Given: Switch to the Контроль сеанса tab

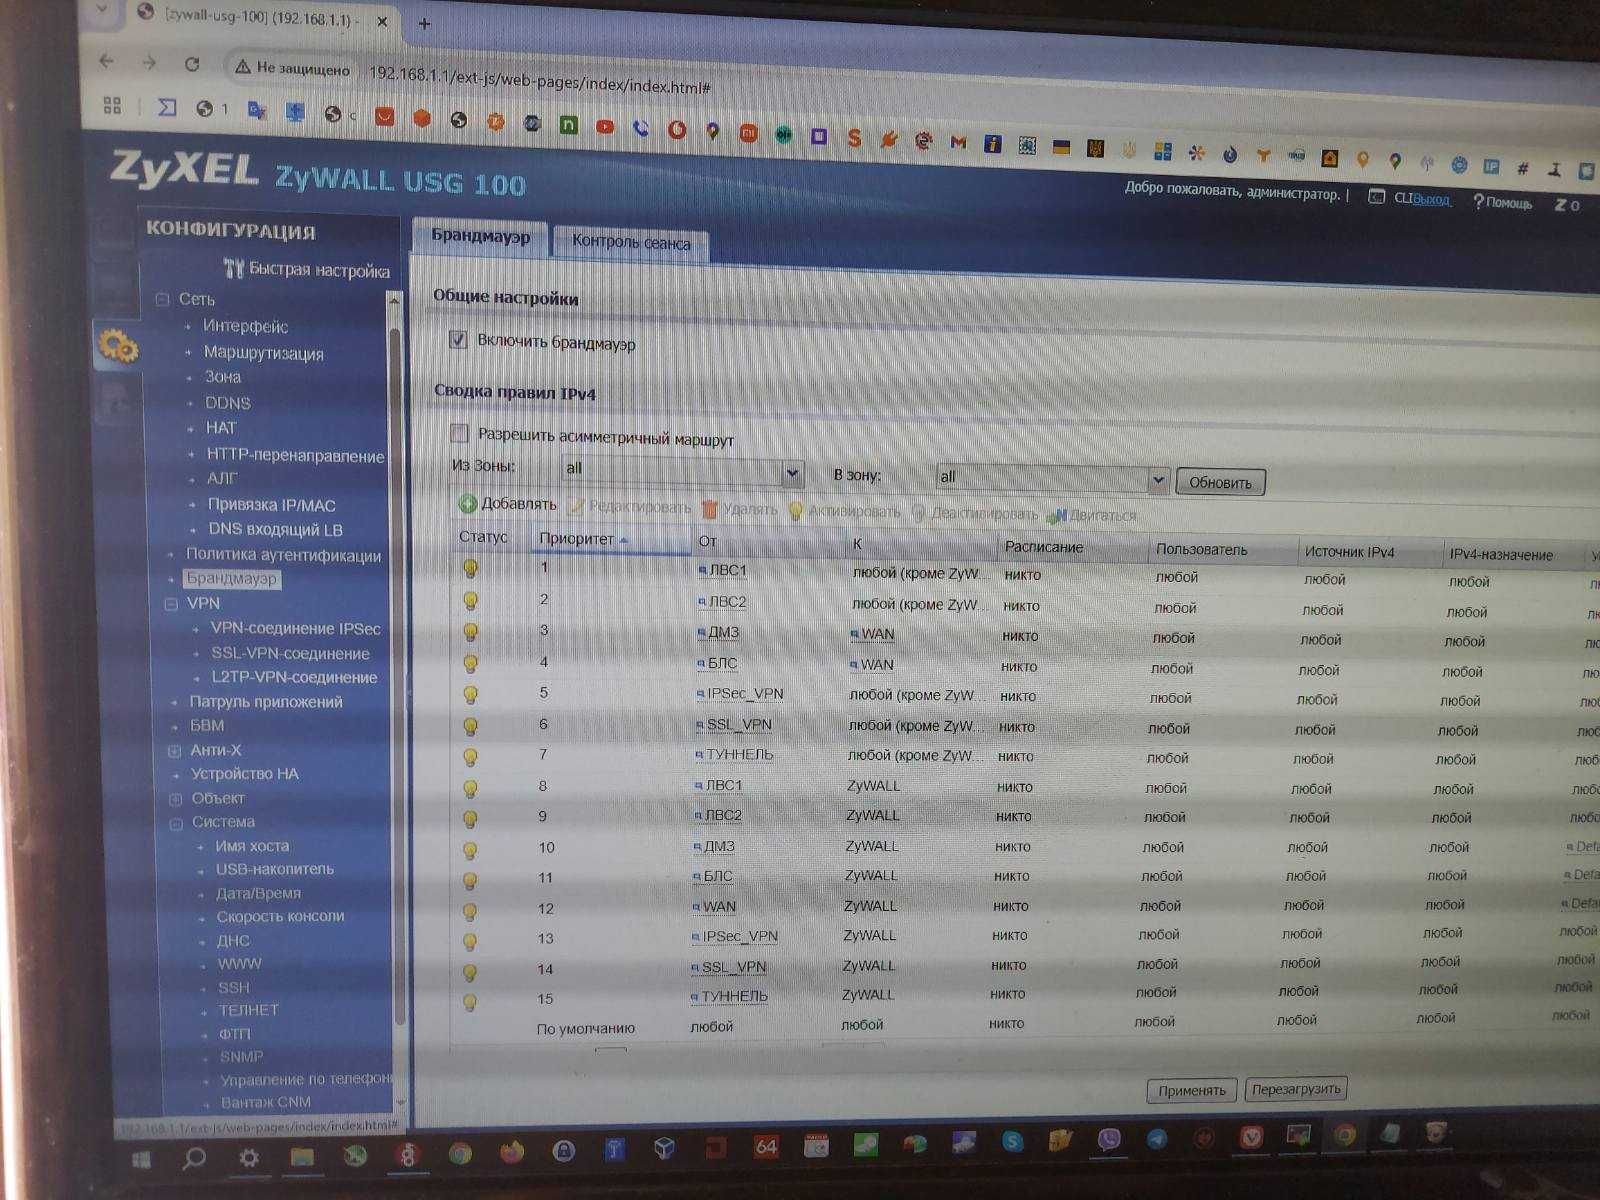Looking at the screenshot, I should point(631,242).
